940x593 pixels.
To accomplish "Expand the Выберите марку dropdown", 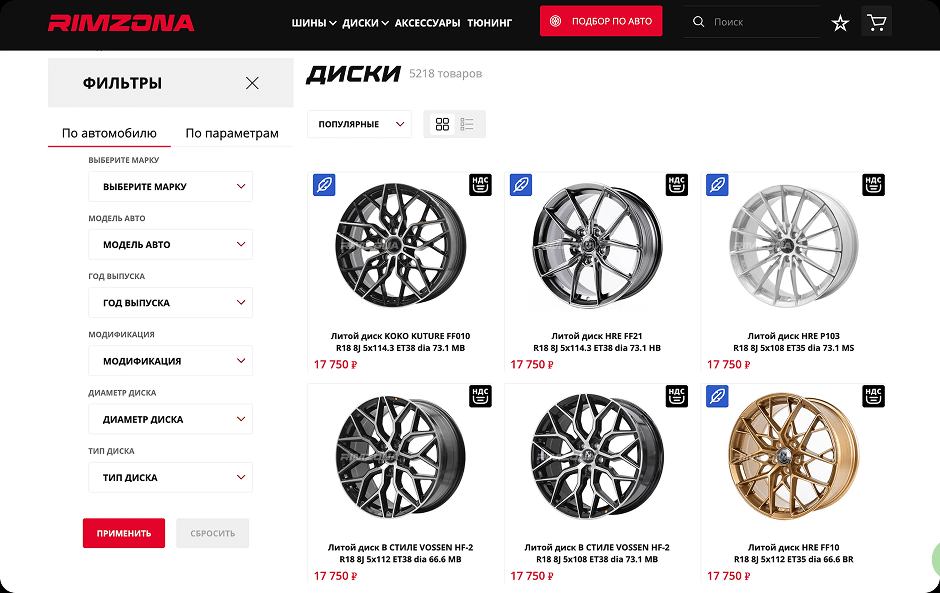I will pos(170,187).
